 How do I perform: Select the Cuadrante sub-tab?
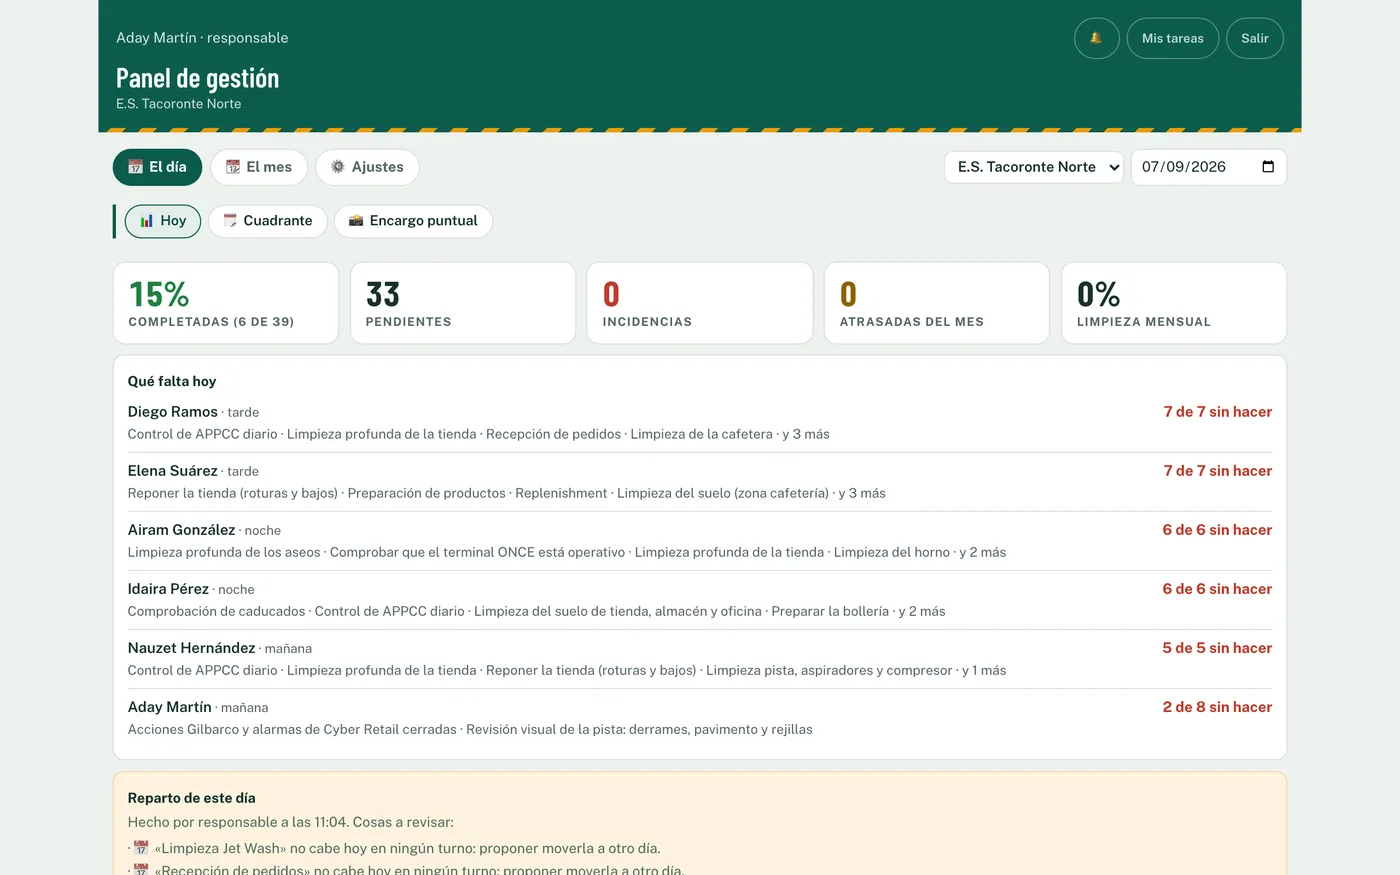268,221
